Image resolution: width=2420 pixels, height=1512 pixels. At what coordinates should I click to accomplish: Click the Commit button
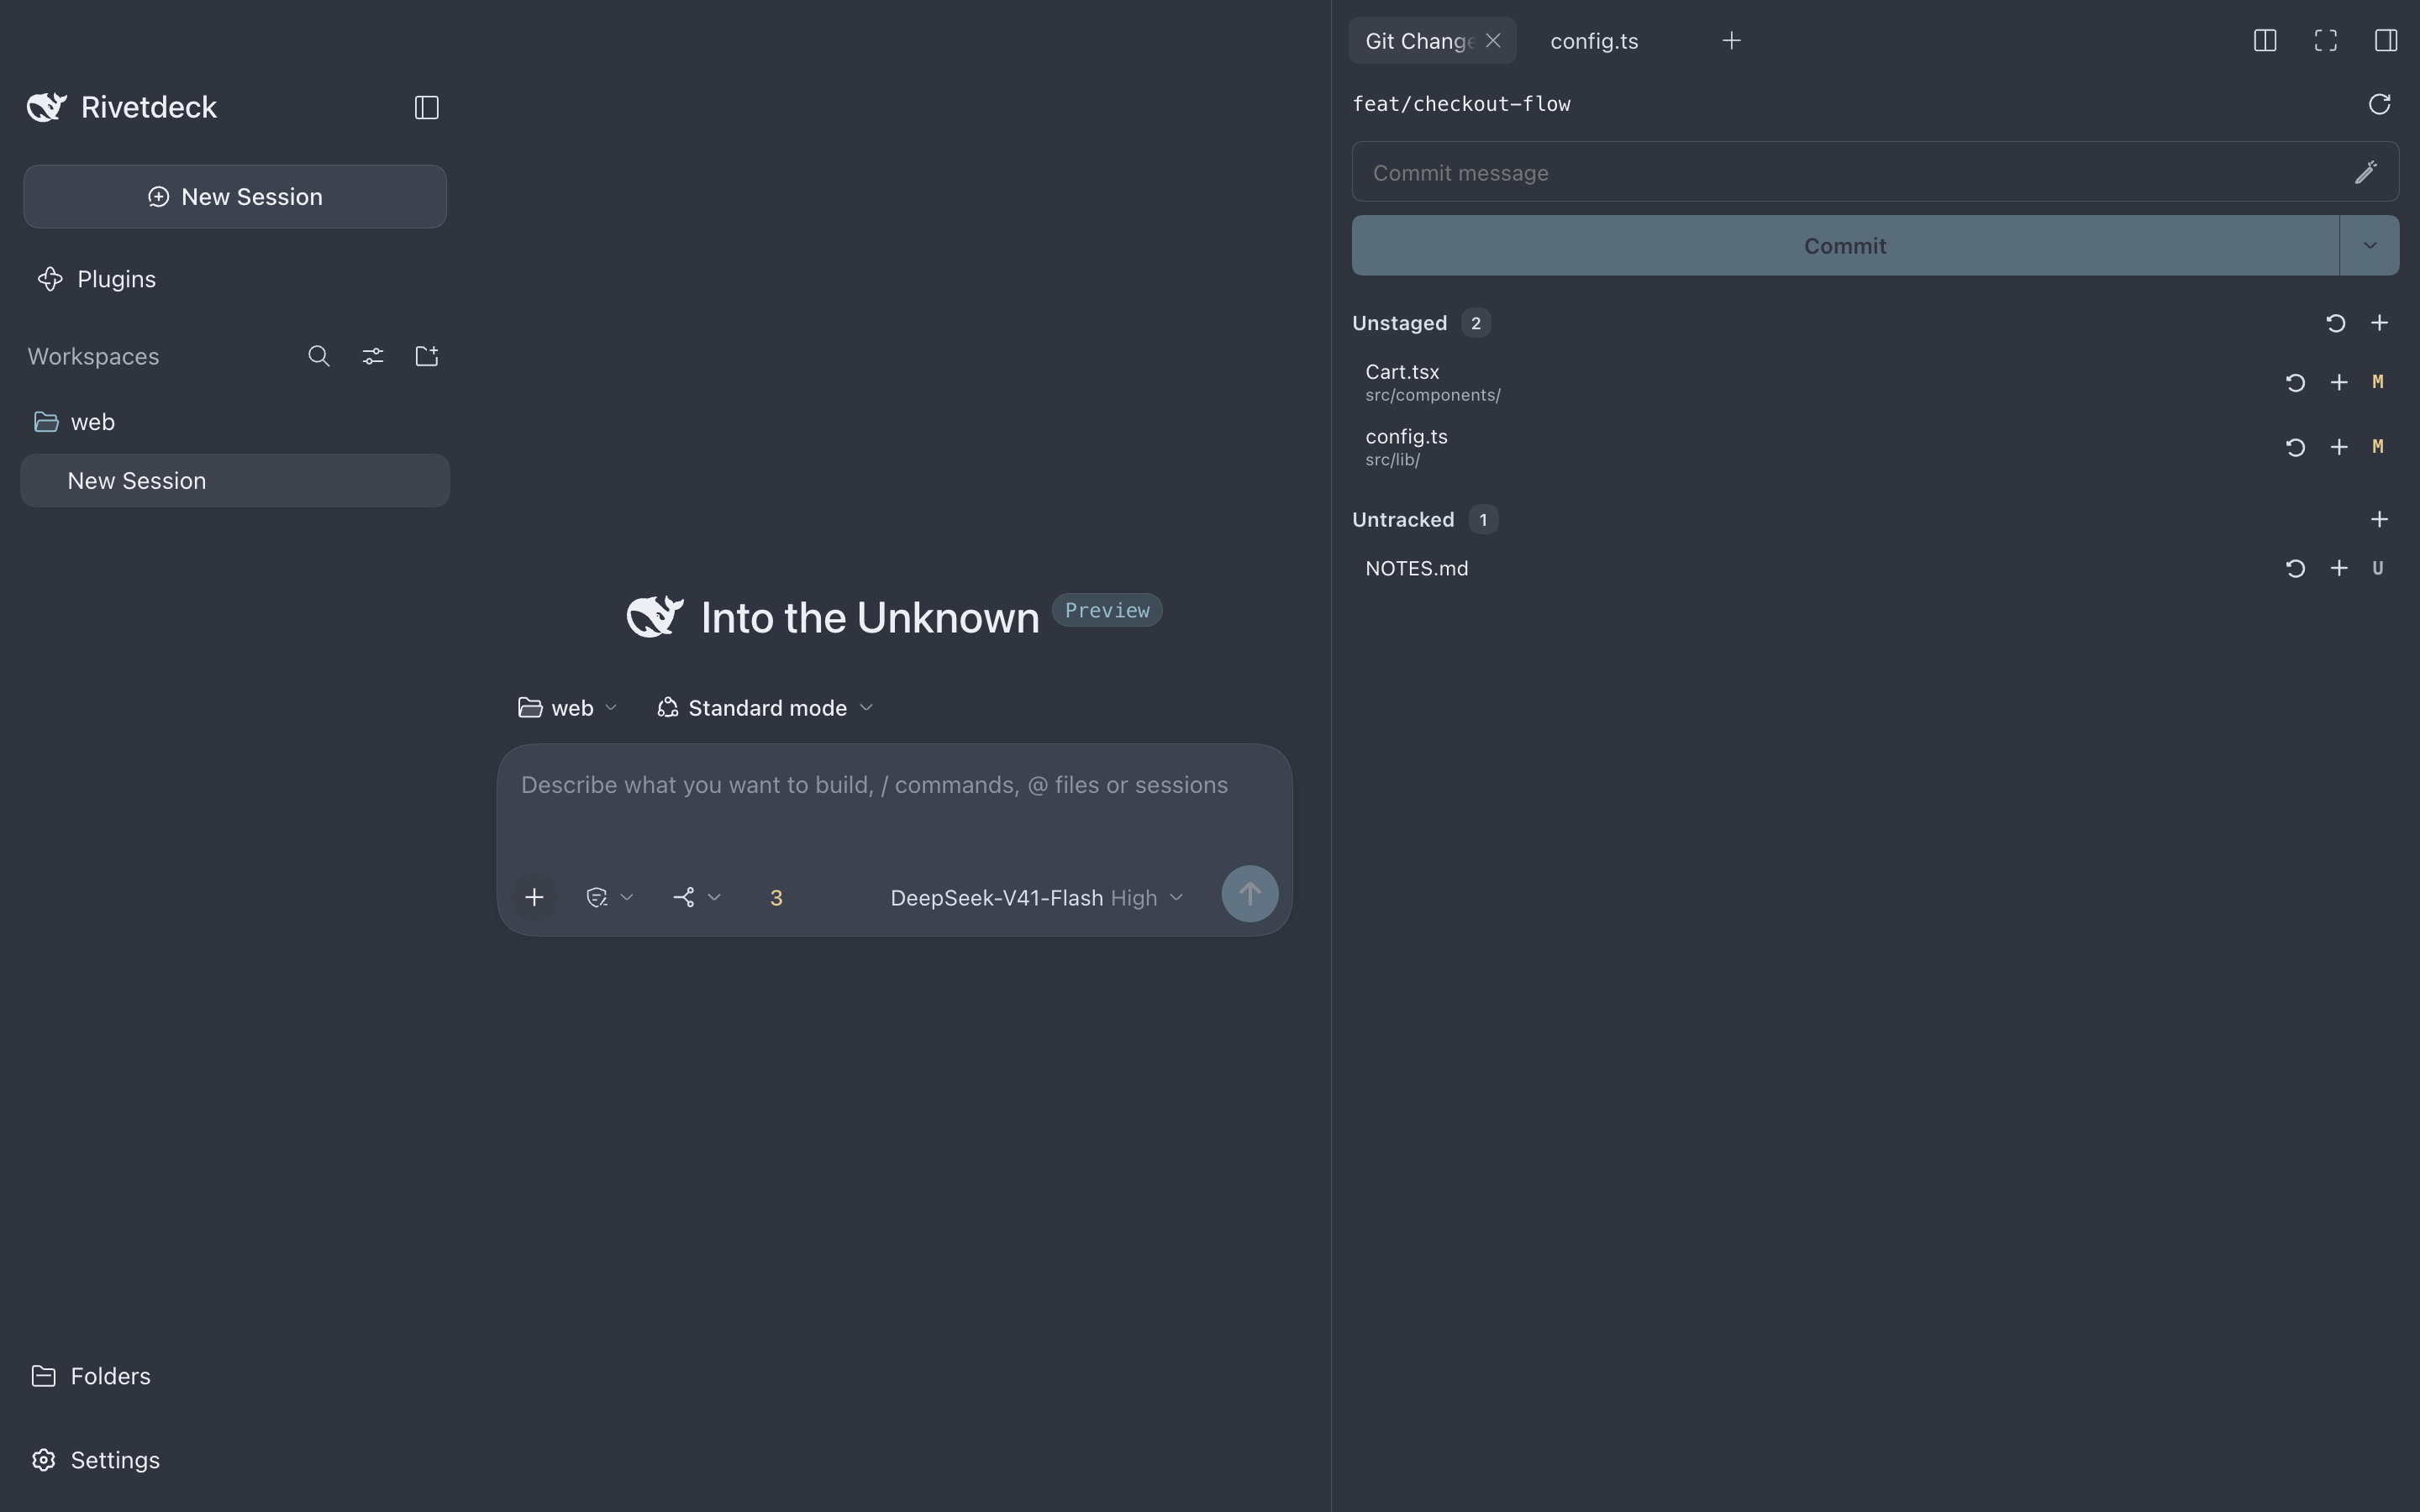(x=1845, y=245)
